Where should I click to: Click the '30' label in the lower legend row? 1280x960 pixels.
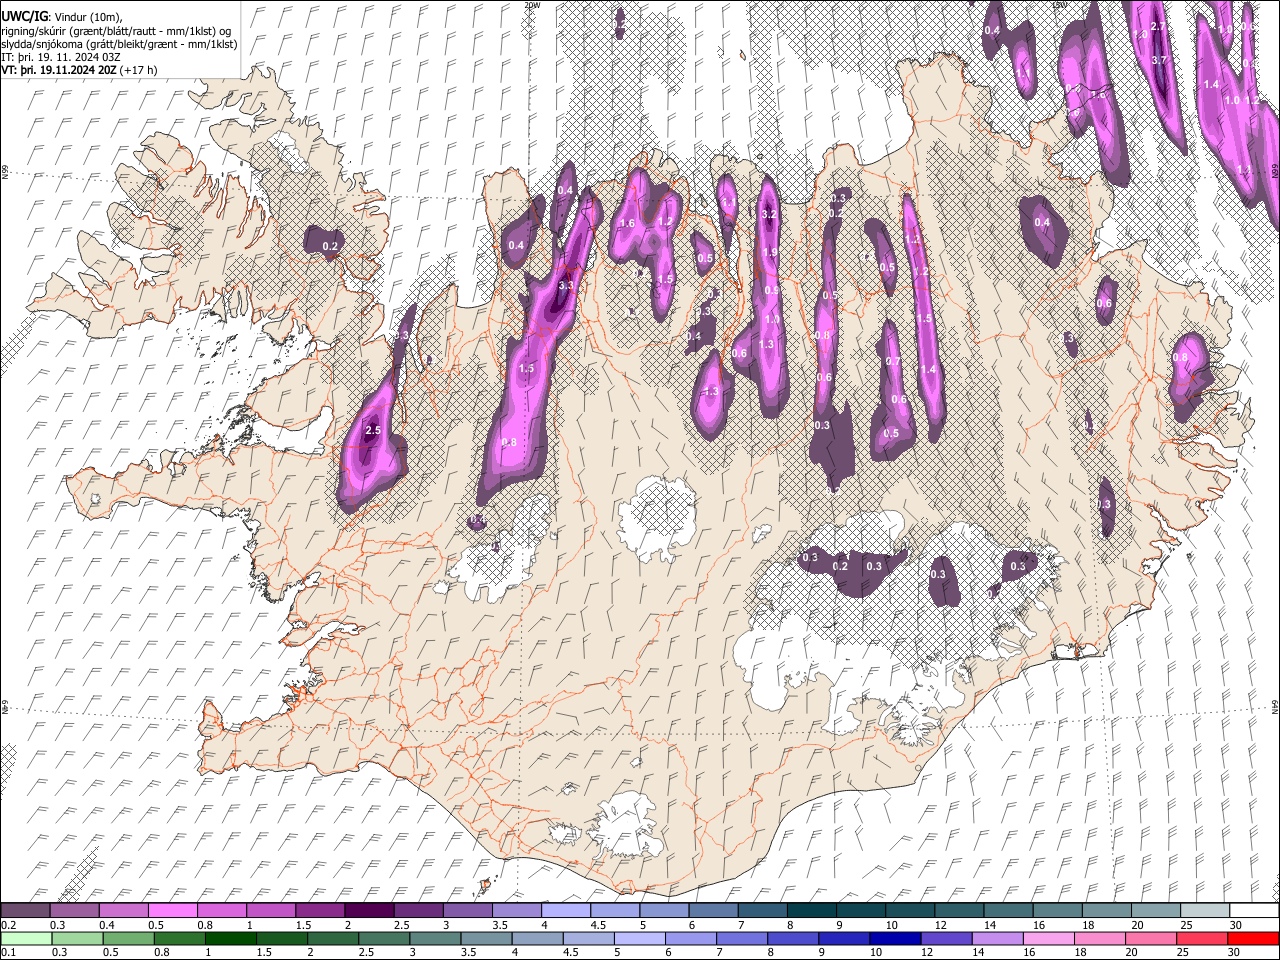(1236, 952)
